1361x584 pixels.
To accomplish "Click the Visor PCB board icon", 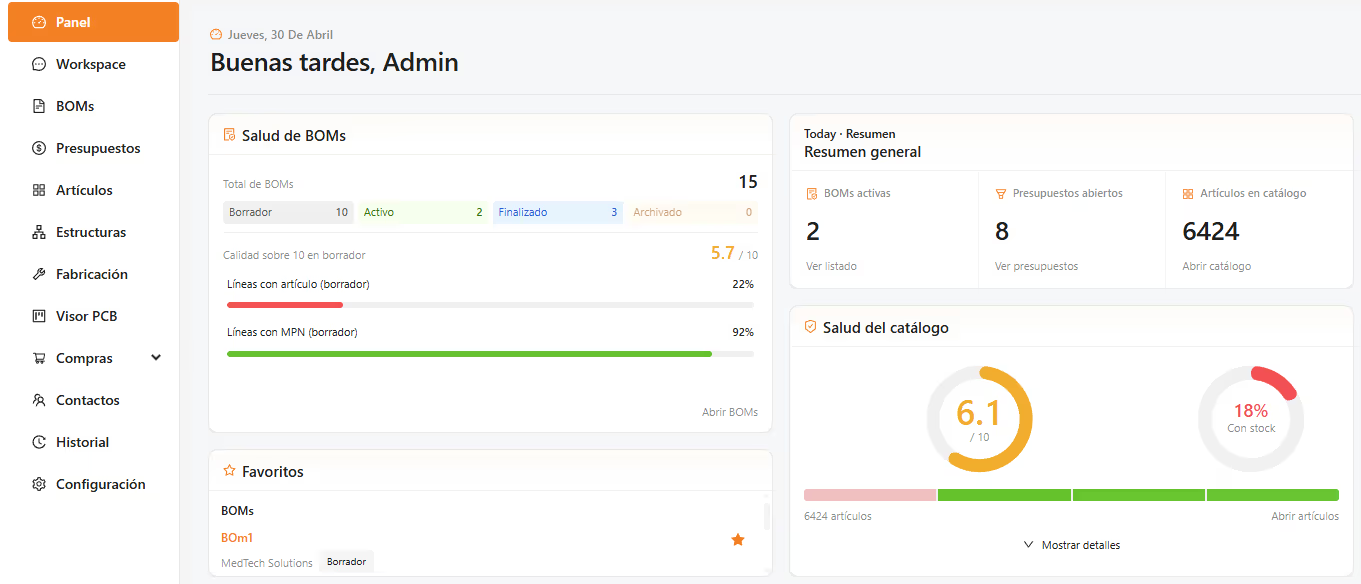I will pos(39,316).
